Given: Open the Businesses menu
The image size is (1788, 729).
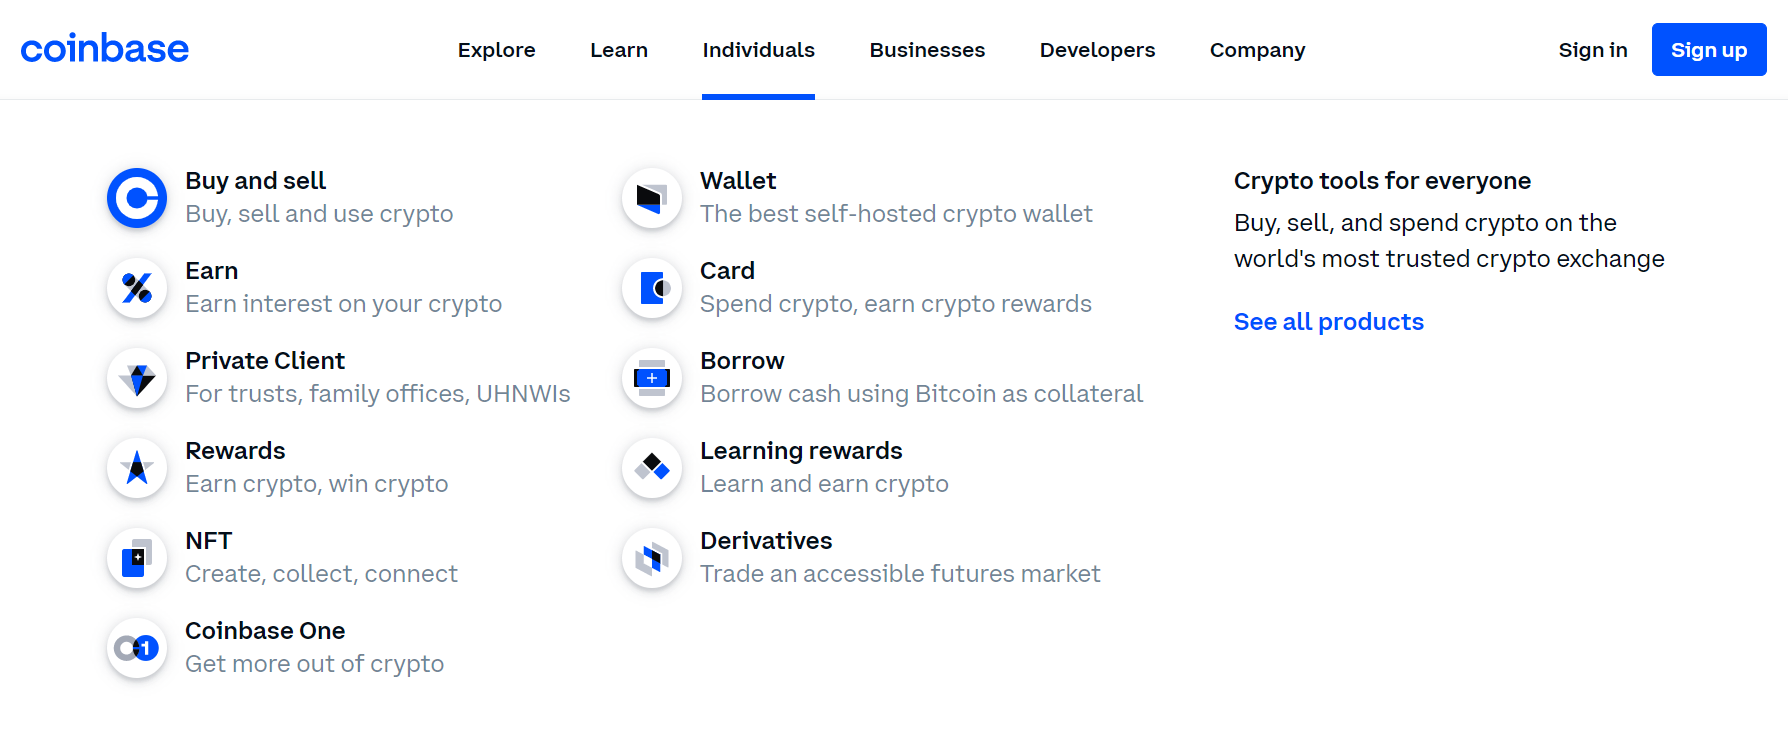Looking at the screenshot, I should coord(926,49).
